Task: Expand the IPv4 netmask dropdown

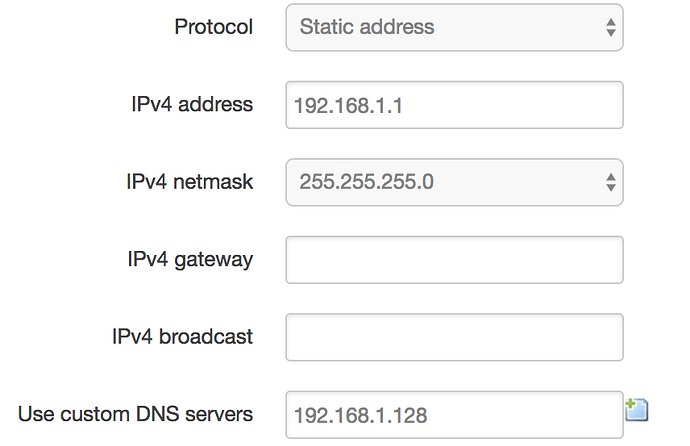Action: [454, 182]
